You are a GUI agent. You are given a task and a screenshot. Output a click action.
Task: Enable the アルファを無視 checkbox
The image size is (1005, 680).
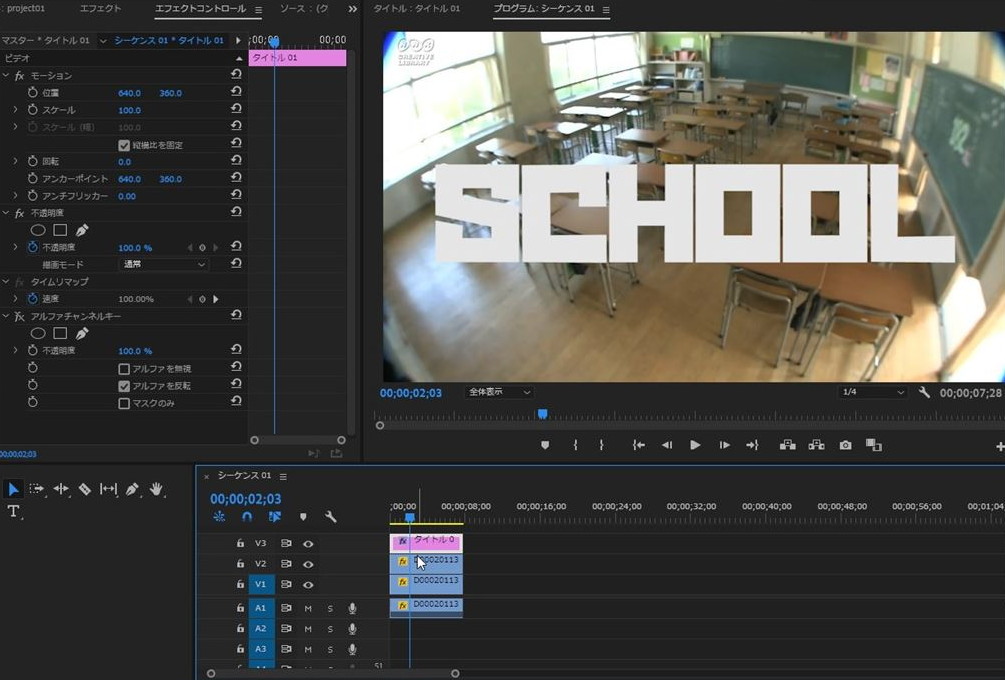124,369
